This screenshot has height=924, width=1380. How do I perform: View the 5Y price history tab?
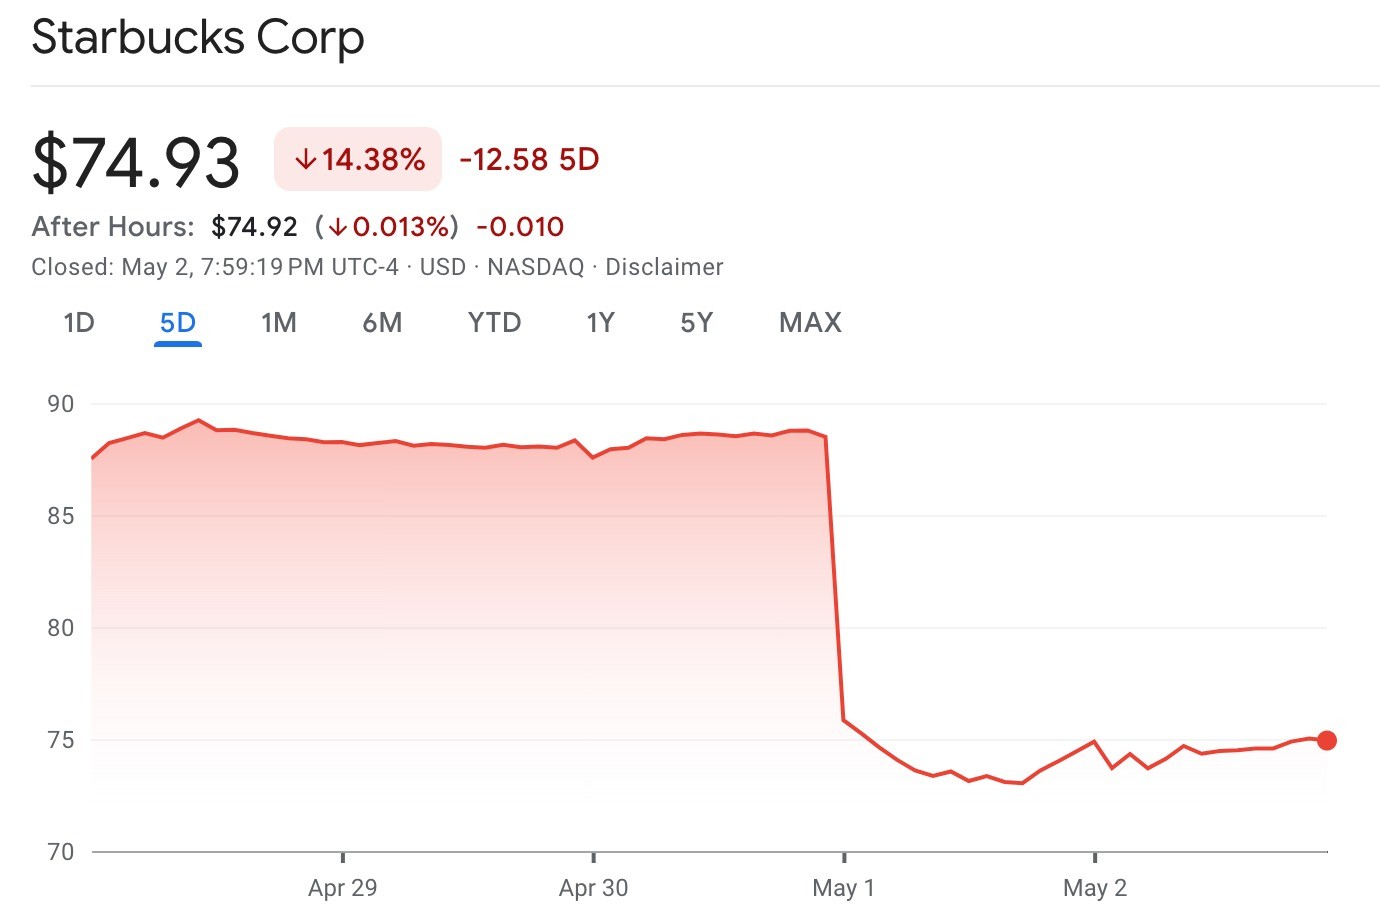point(696,323)
